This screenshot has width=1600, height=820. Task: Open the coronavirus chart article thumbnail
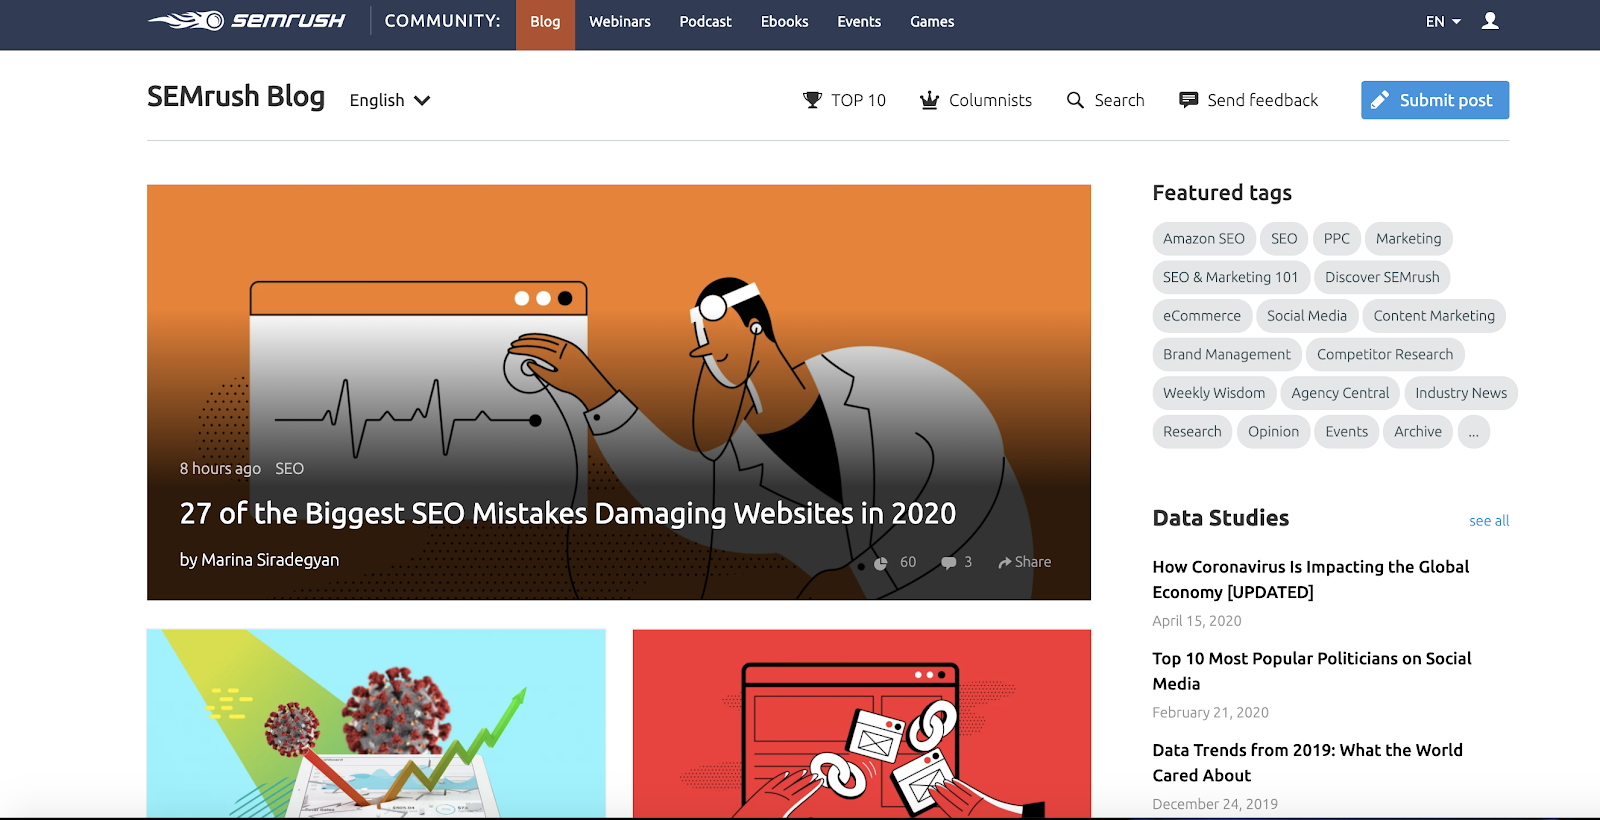pyautogui.click(x=376, y=724)
